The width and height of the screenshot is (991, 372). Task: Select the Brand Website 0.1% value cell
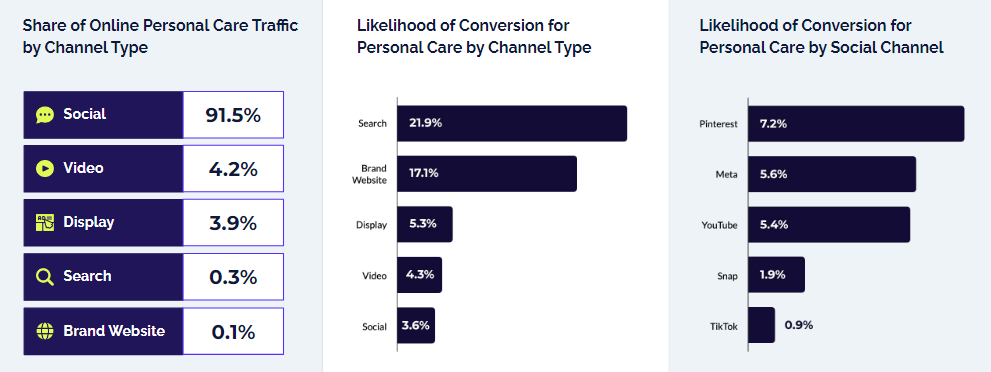tap(233, 331)
